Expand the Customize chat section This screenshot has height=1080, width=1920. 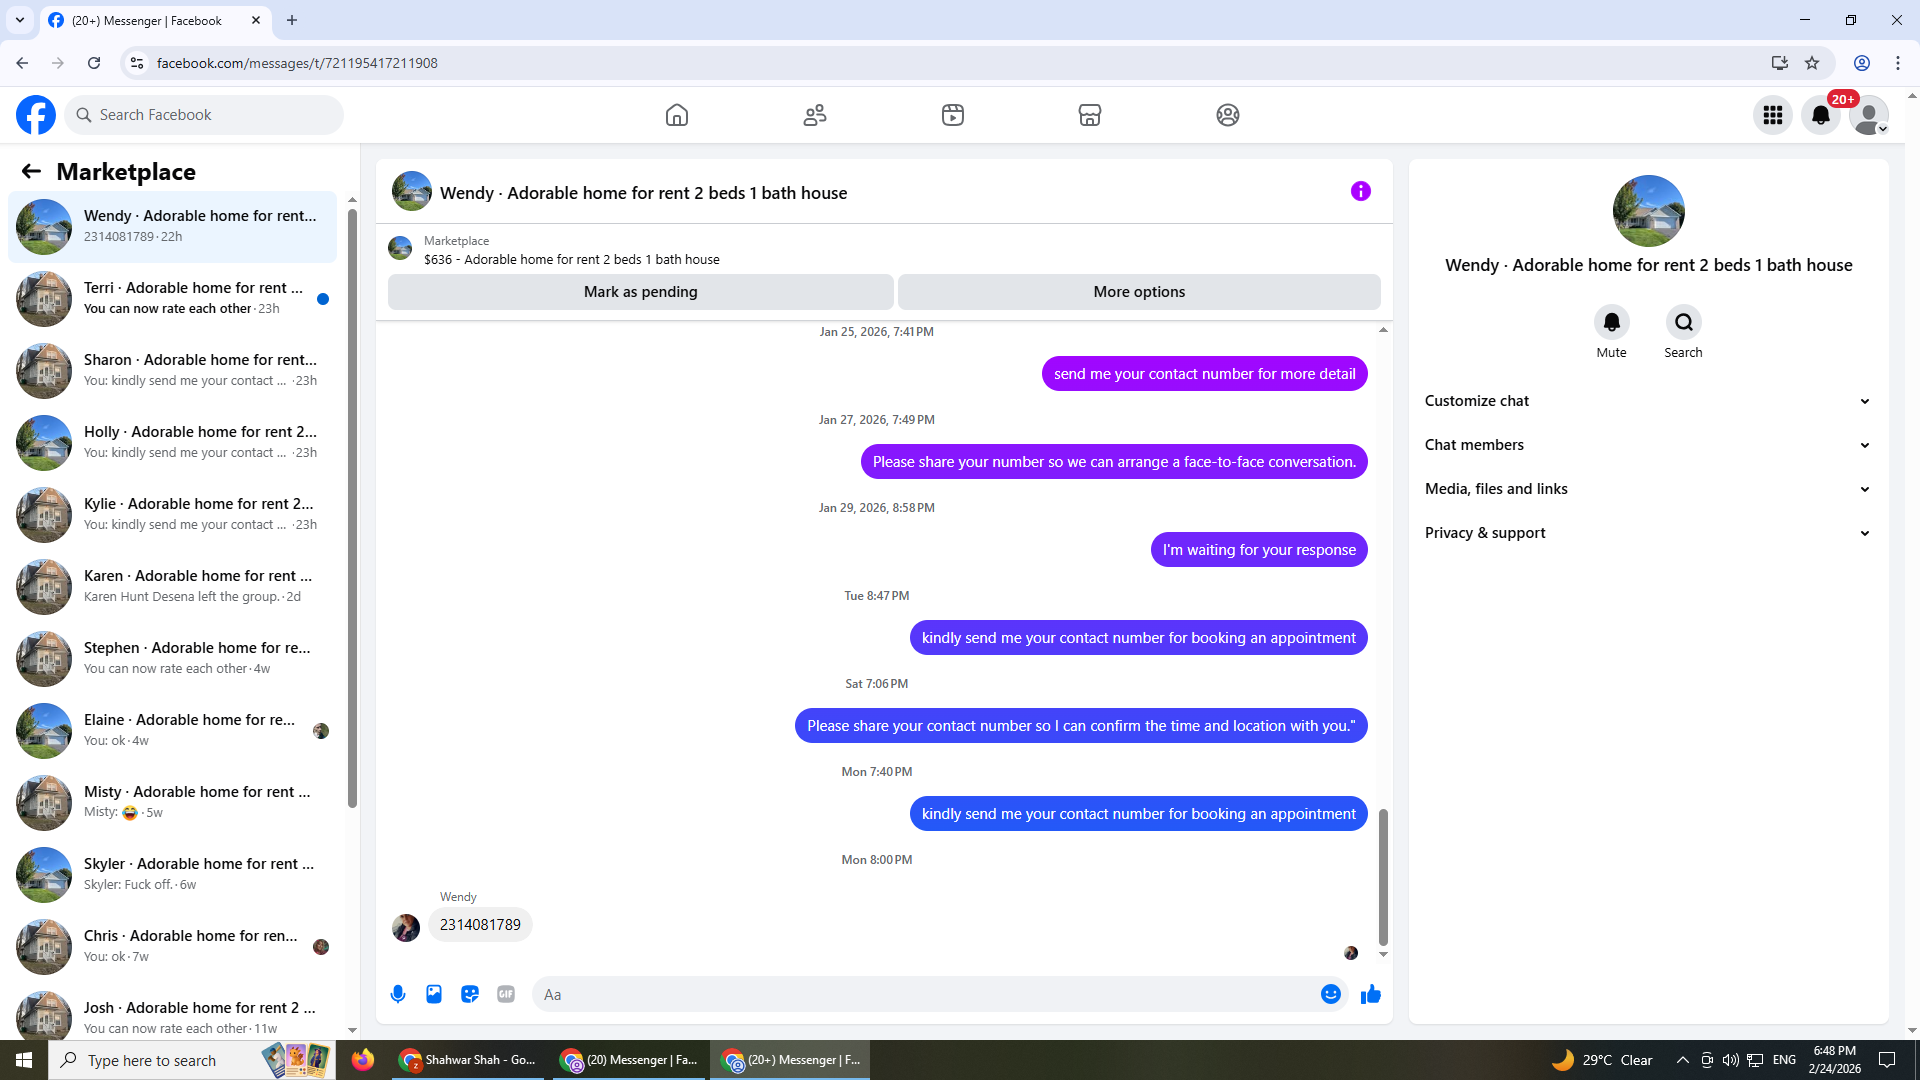pos(1647,401)
